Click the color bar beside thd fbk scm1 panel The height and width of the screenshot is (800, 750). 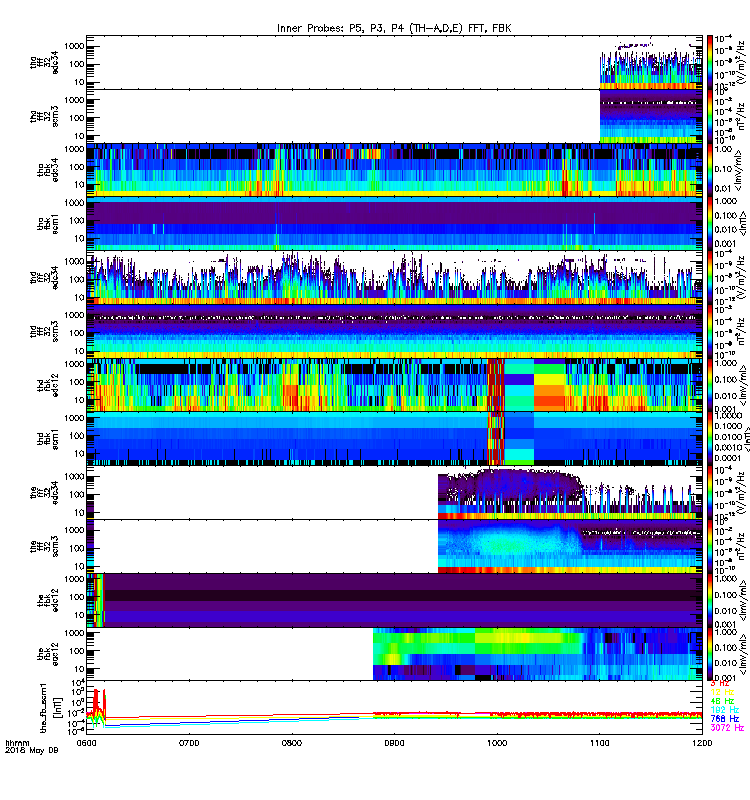(x=710, y=439)
